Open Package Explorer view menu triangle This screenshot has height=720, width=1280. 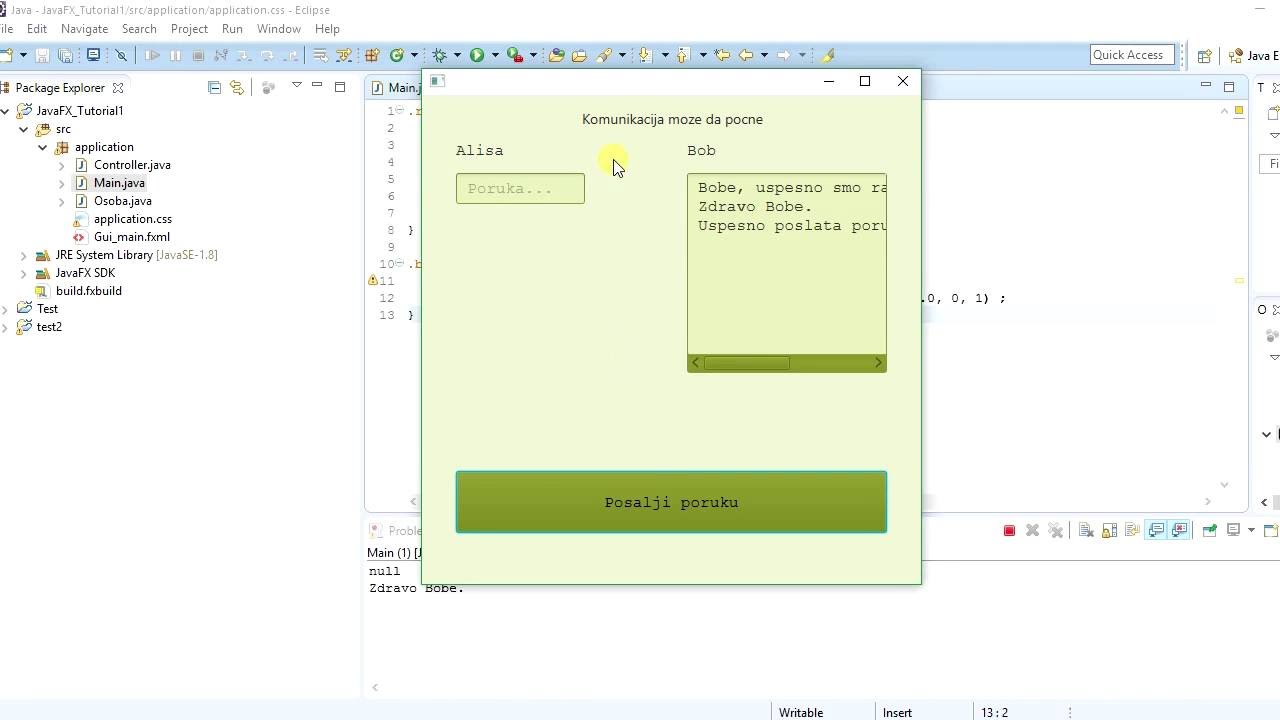pyautogui.click(x=297, y=86)
